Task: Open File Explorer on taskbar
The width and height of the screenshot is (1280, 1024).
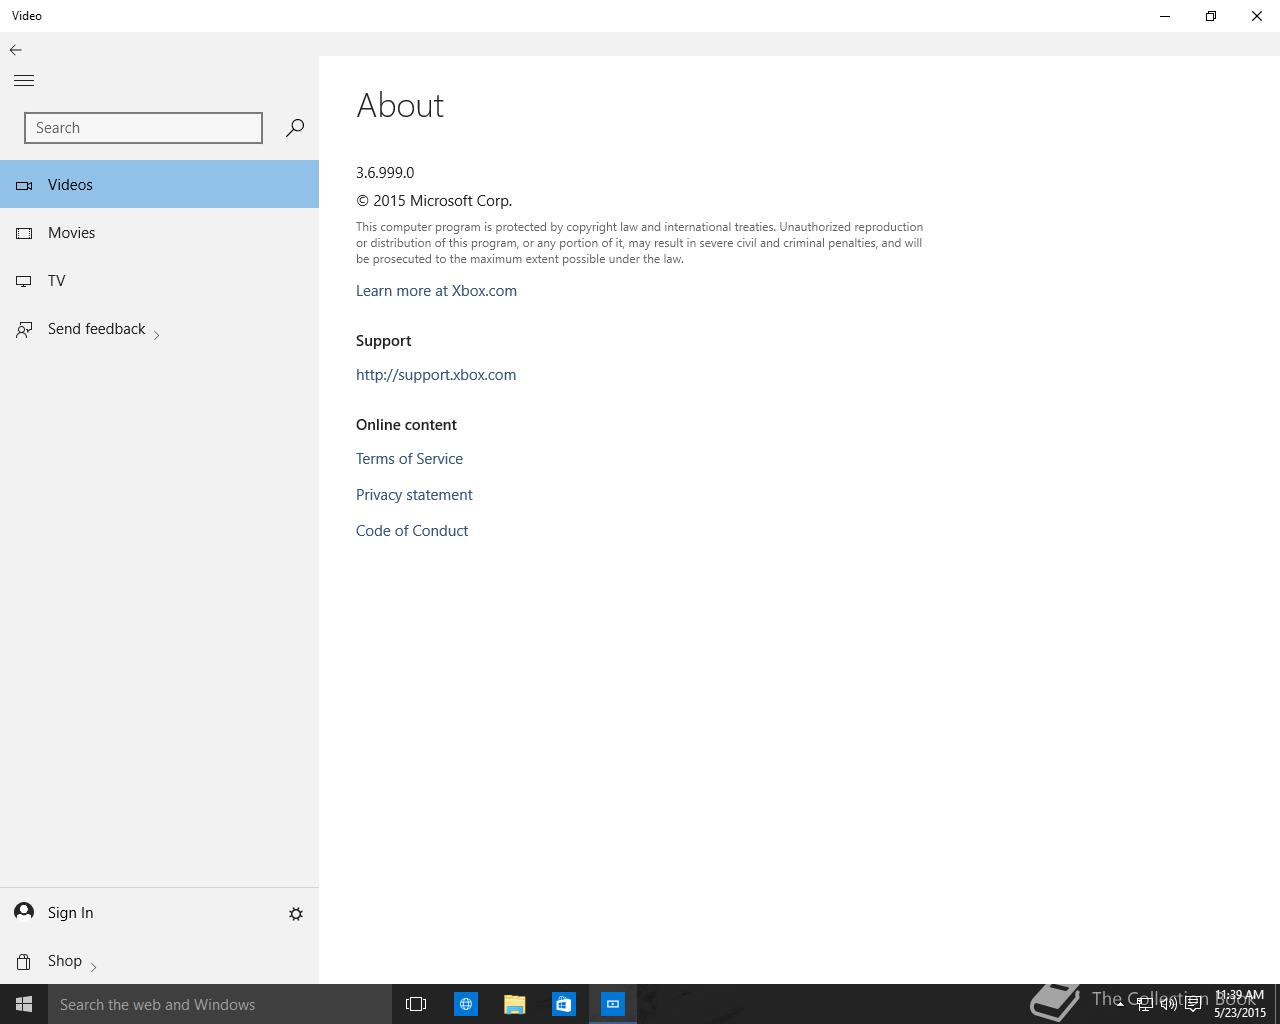Action: coord(515,1004)
